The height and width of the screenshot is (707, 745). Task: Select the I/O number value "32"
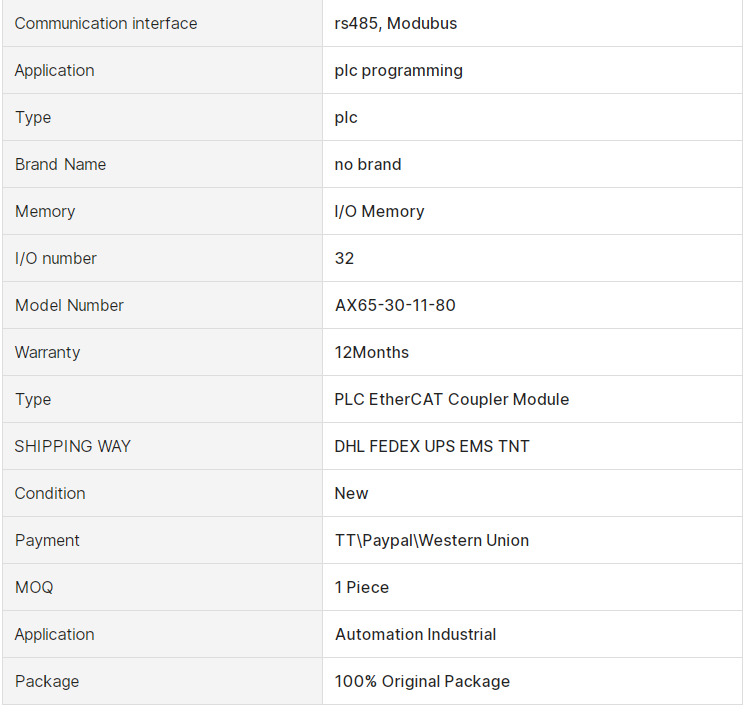(x=345, y=258)
